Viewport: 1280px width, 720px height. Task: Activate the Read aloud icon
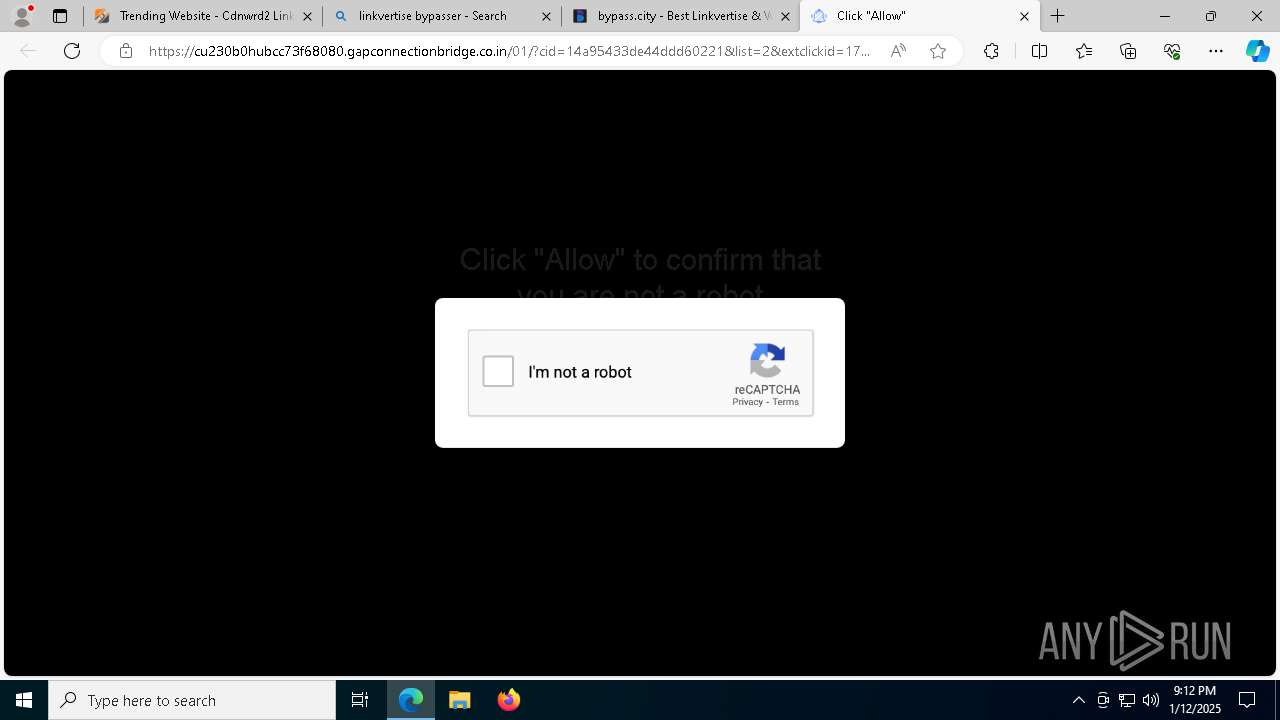pos(898,51)
